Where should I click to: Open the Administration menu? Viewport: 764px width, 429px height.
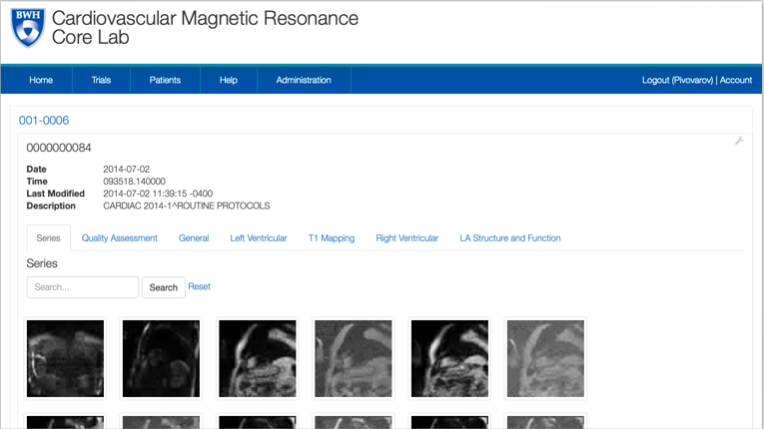(x=304, y=80)
